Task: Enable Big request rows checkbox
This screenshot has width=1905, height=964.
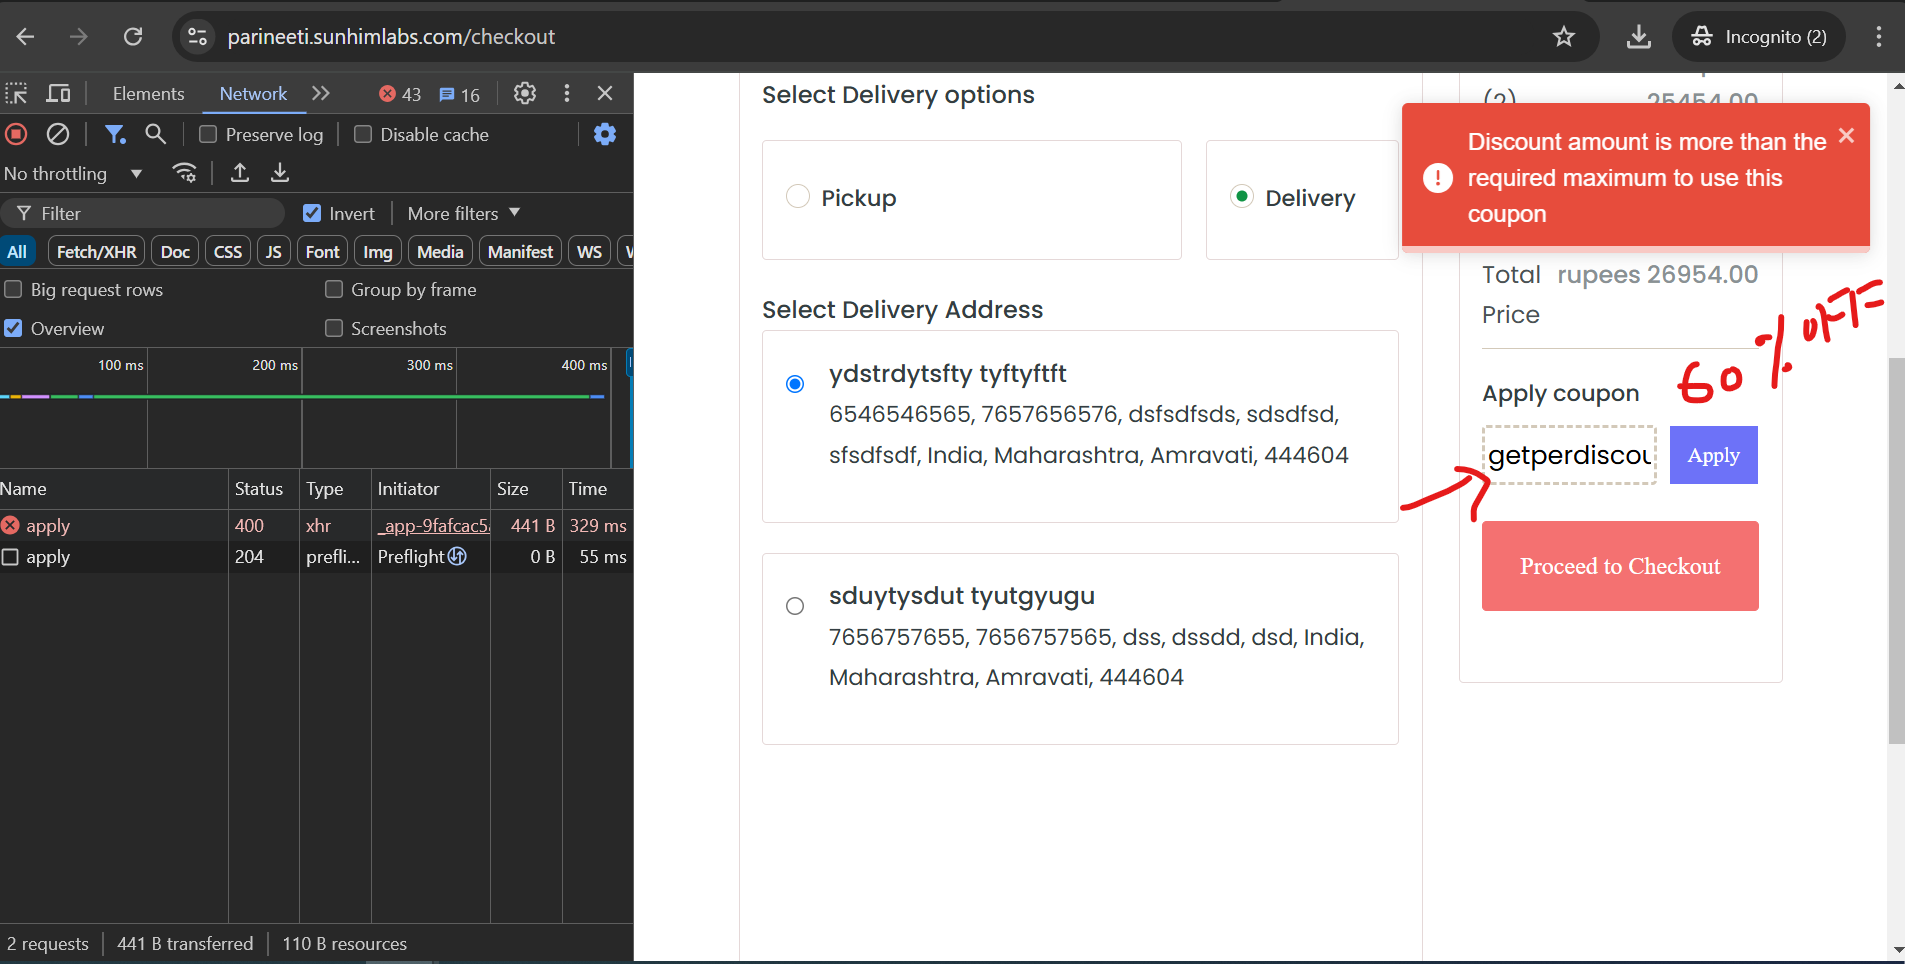Action: point(13,289)
